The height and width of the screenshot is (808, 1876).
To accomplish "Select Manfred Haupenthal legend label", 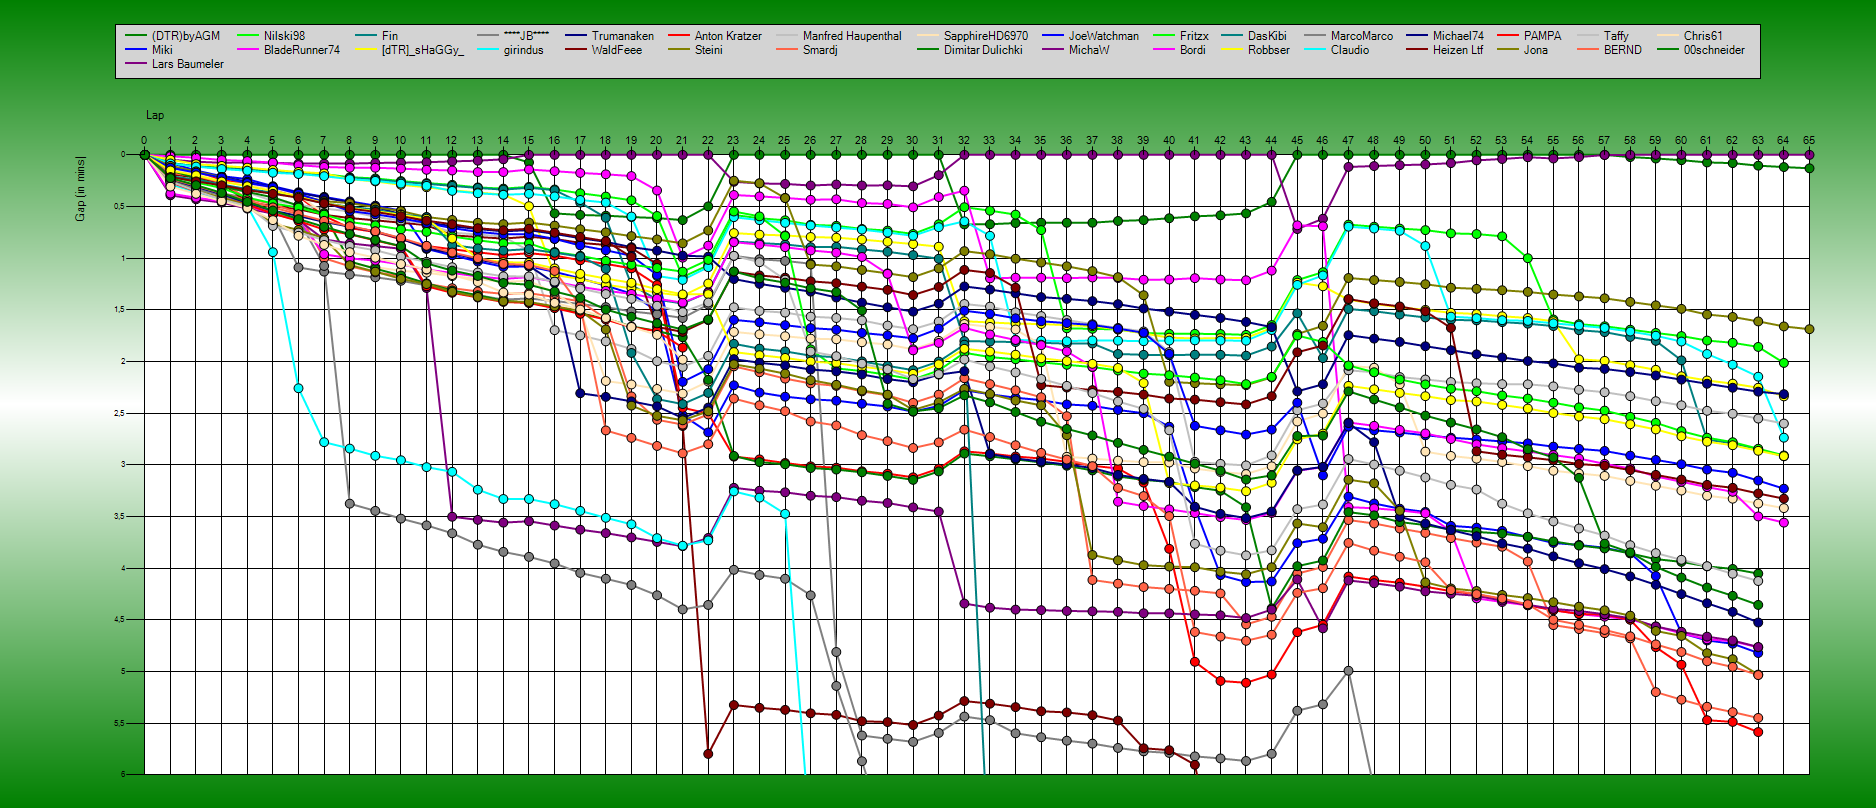I will coord(852,36).
